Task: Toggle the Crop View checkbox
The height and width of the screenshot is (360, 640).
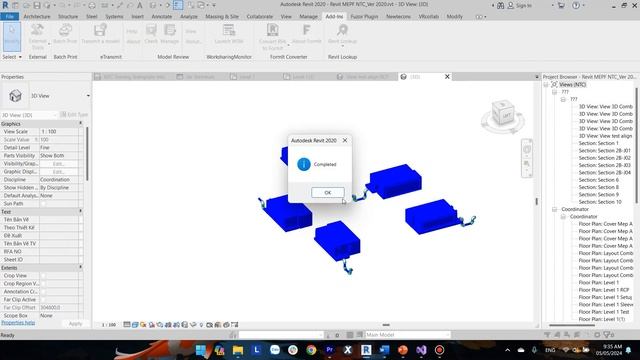Action: (x=44, y=276)
